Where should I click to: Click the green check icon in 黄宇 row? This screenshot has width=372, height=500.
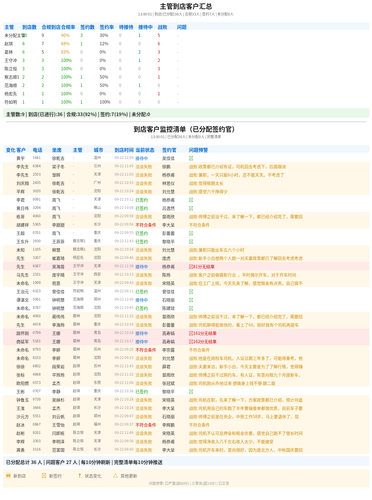coord(191,158)
